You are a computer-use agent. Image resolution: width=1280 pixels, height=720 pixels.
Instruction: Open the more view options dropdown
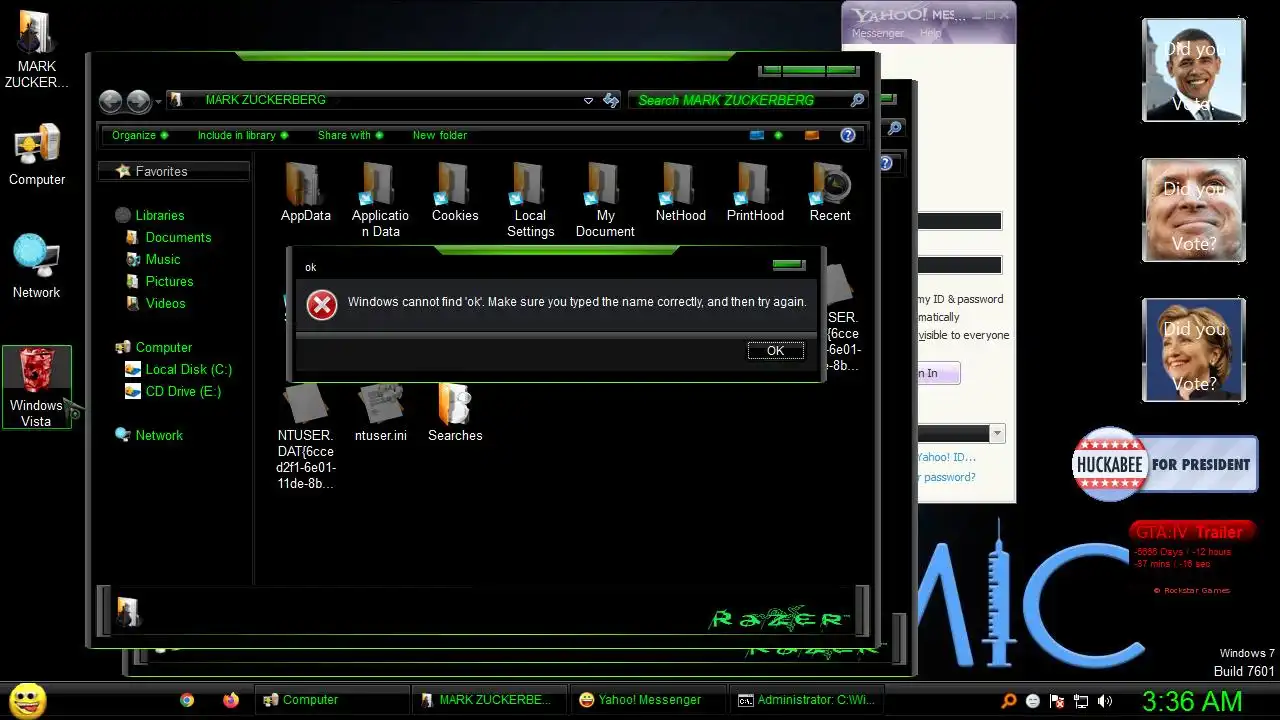[778, 135]
